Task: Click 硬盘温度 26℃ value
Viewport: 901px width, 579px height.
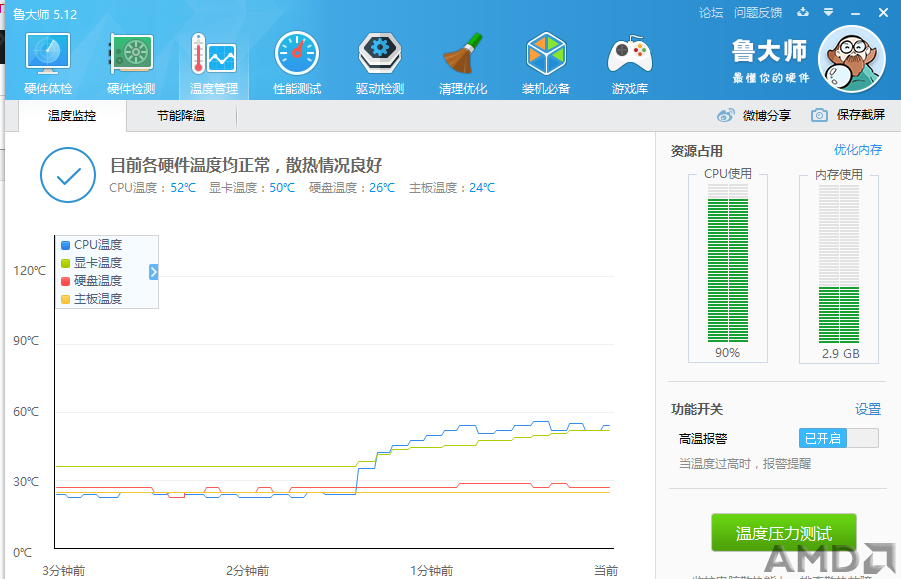Action: point(382,188)
